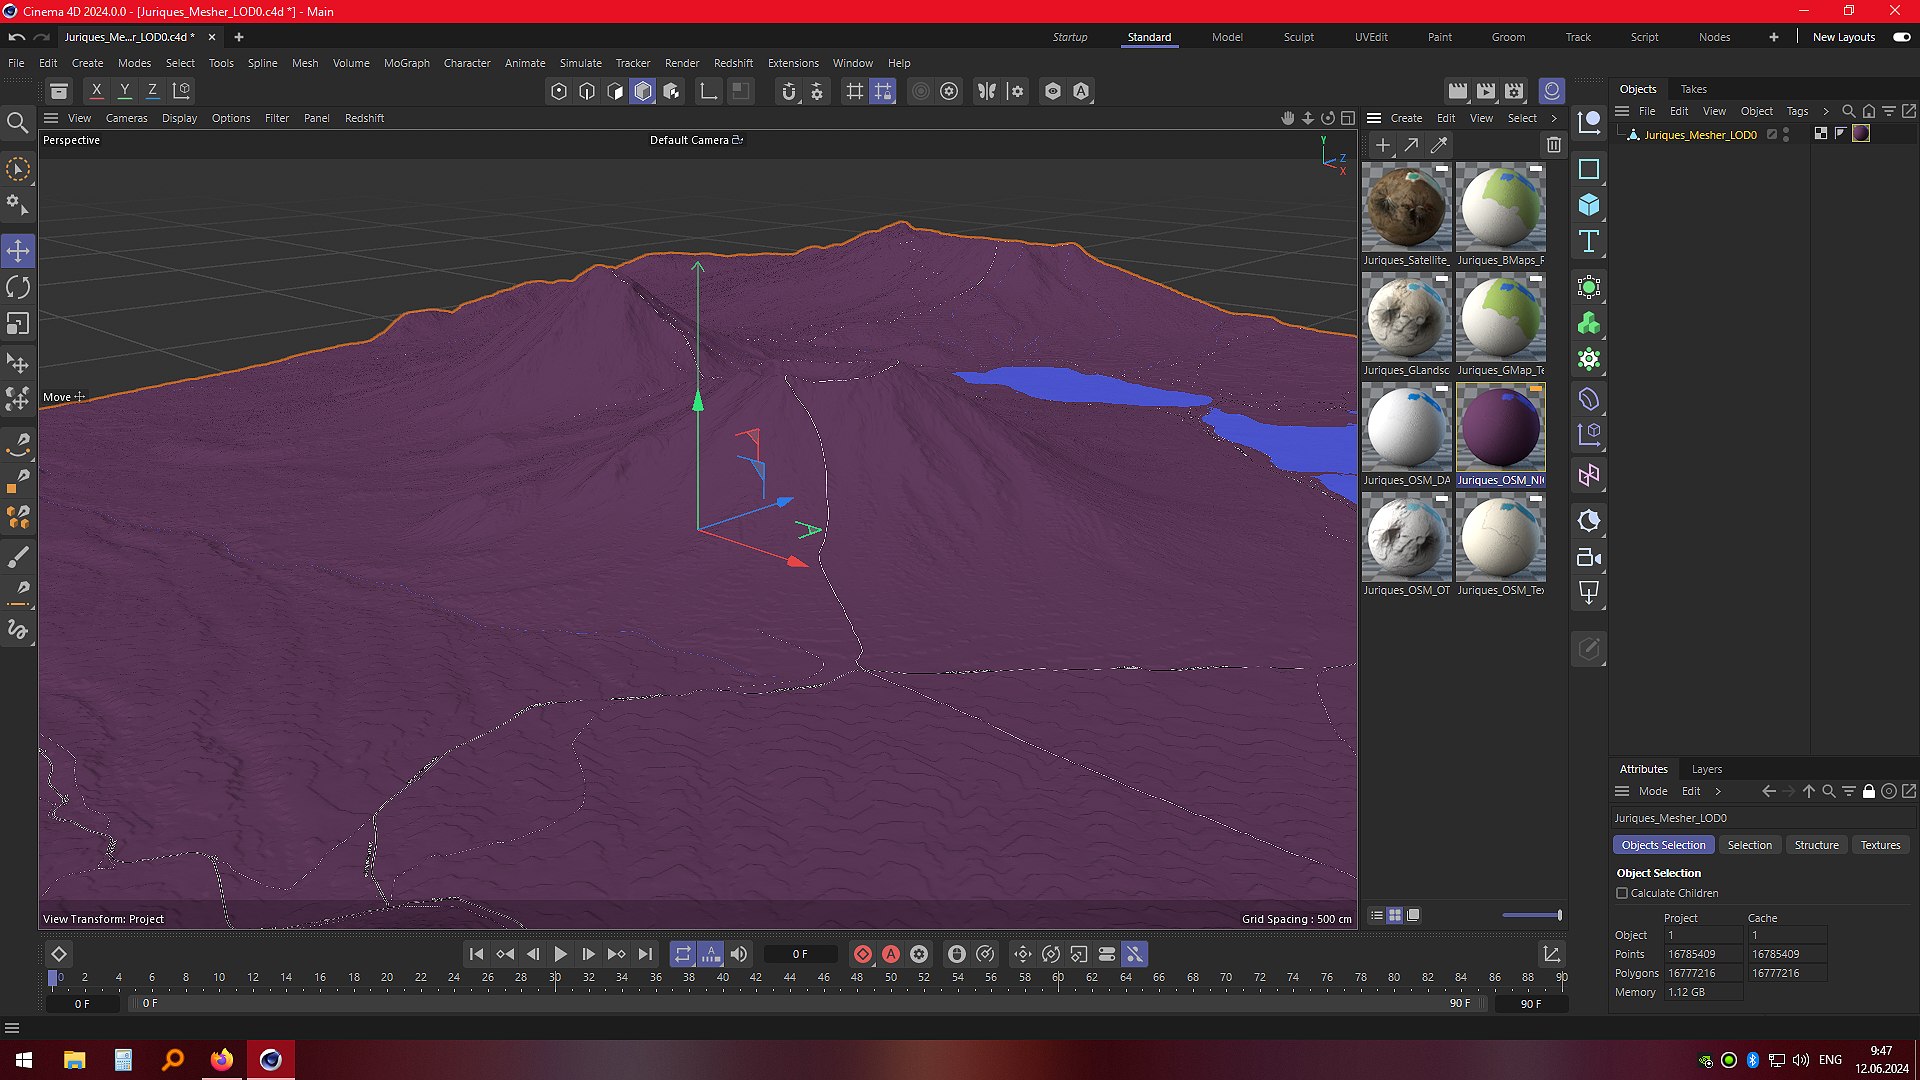Screen dimensions: 1920x1080
Task: Open File Explorer from taskbar
Action: pyautogui.click(x=74, y=1060)
